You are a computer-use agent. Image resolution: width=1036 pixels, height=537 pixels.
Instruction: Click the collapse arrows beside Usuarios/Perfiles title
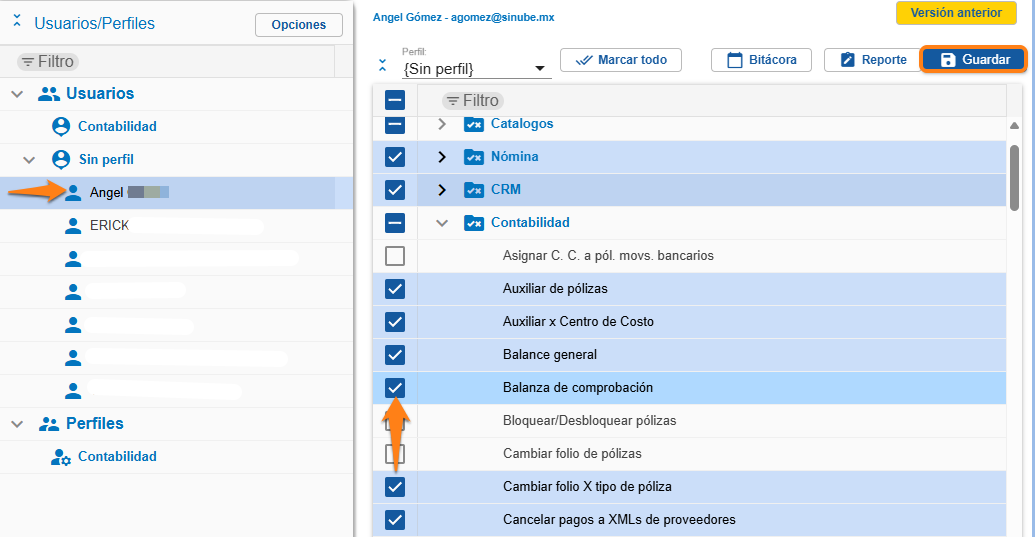[17, 22]
